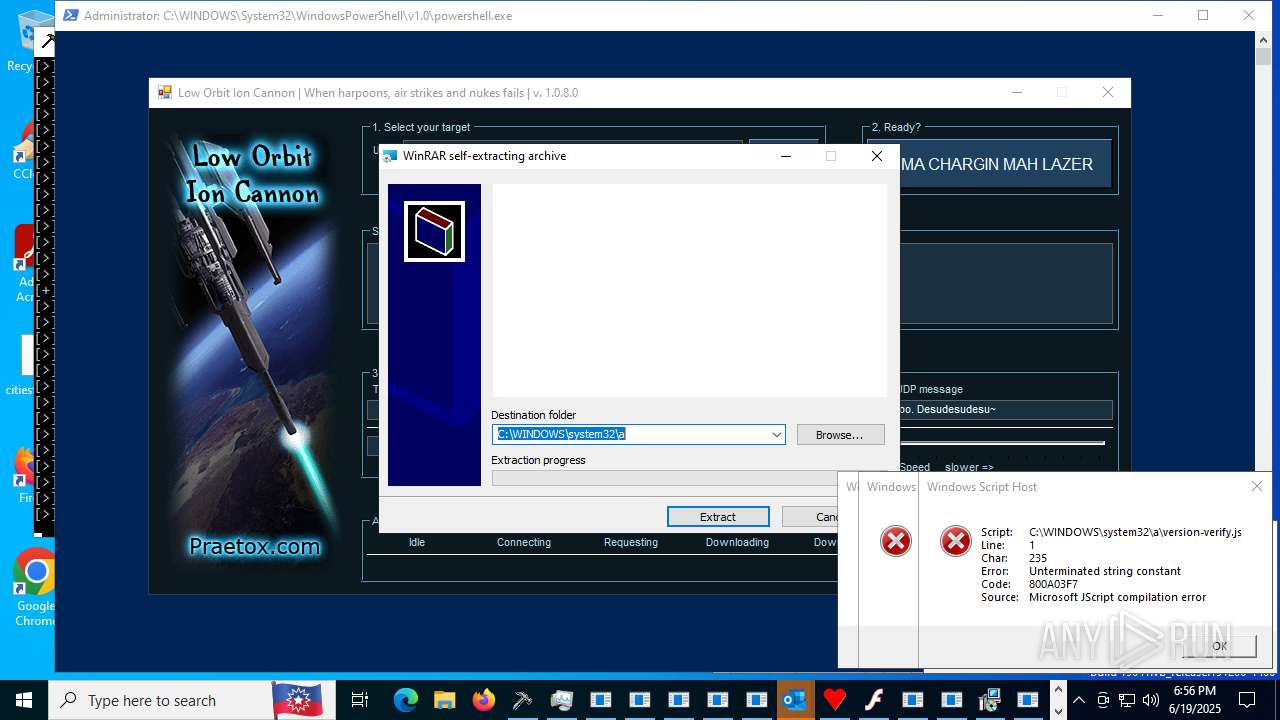The width and height of the screenshot is (1280, 720).
Task: Click the taskbar clock showing 6:56 PM
Action: [1194, 700]
